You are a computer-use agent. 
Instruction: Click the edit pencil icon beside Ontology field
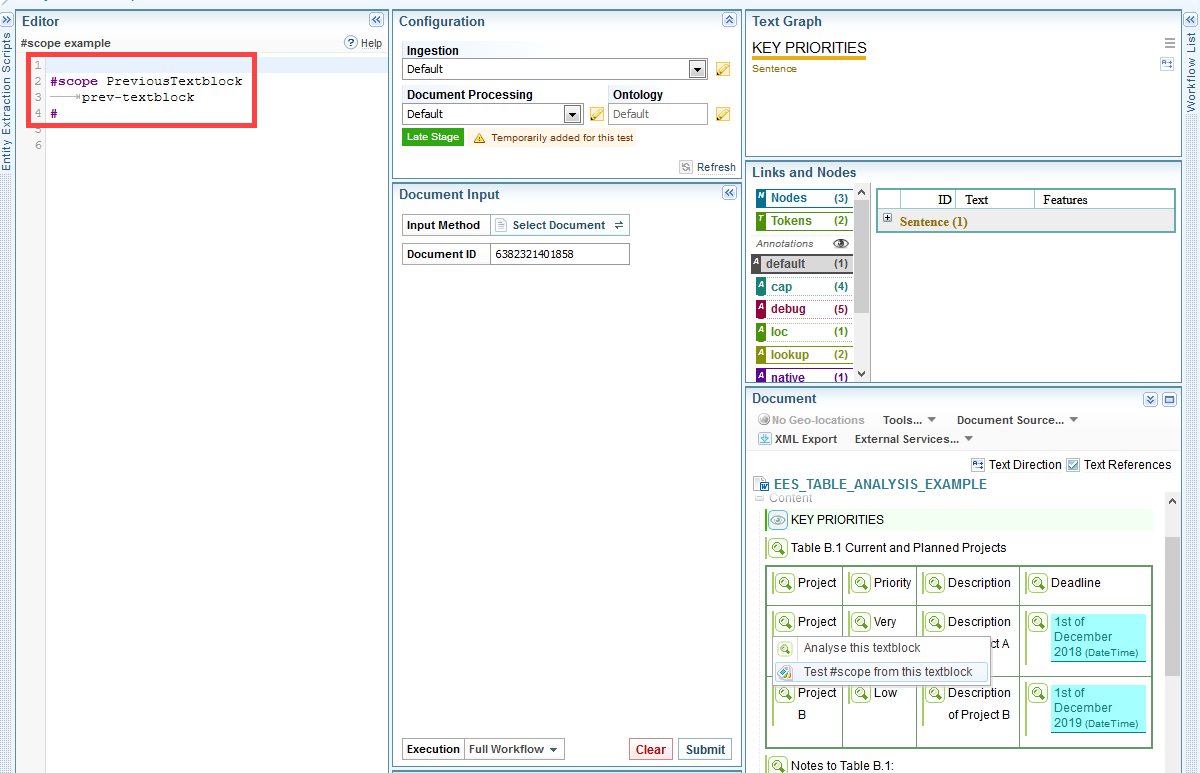tap(723, 114)
